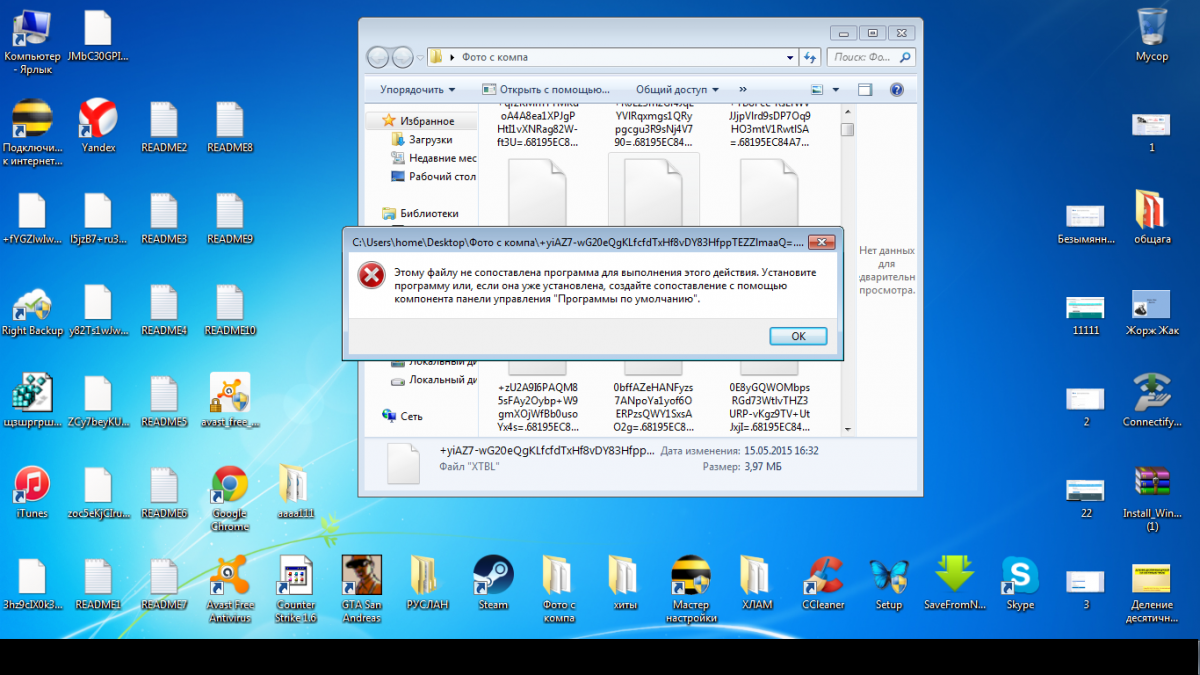Select Загрузки in the navigation pane
1200x675 pixels.
430,140
